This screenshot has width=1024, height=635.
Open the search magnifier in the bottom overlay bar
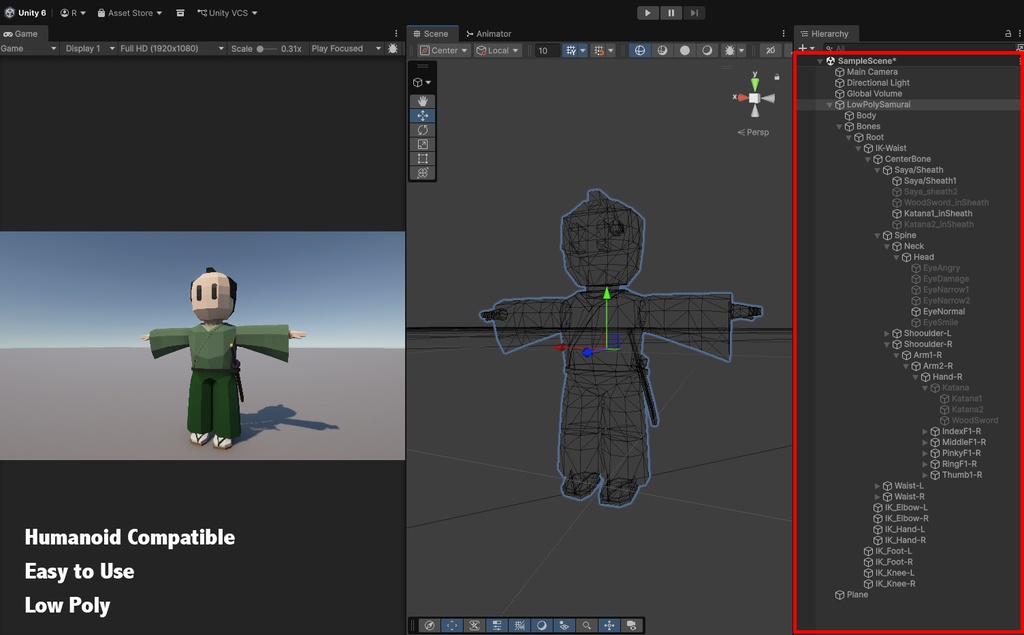tap(587, 625)
